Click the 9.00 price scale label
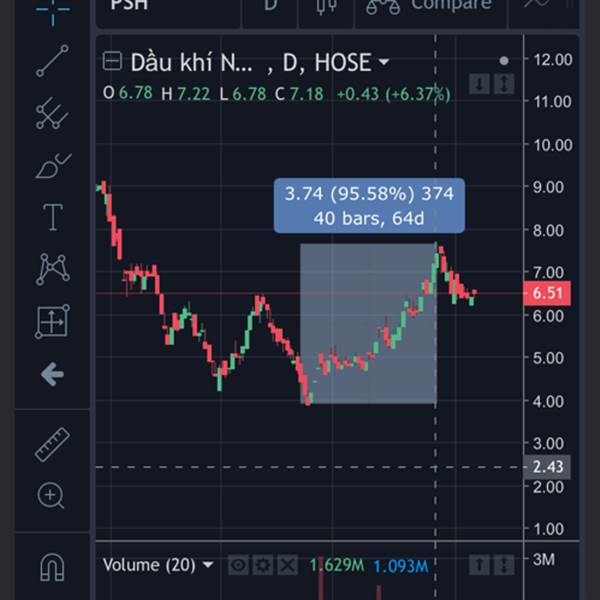The width and height of the screenshot is (600, 600). tap(548, 188)
